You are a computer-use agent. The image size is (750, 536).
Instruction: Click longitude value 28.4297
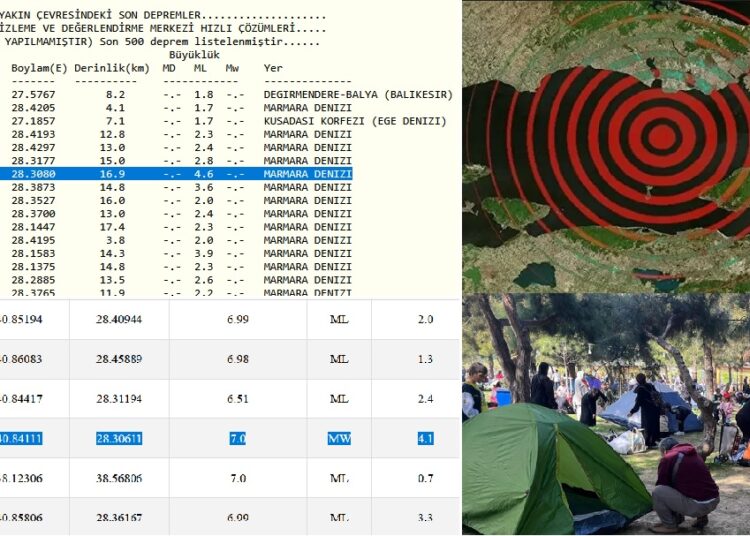tap(33, 148)
